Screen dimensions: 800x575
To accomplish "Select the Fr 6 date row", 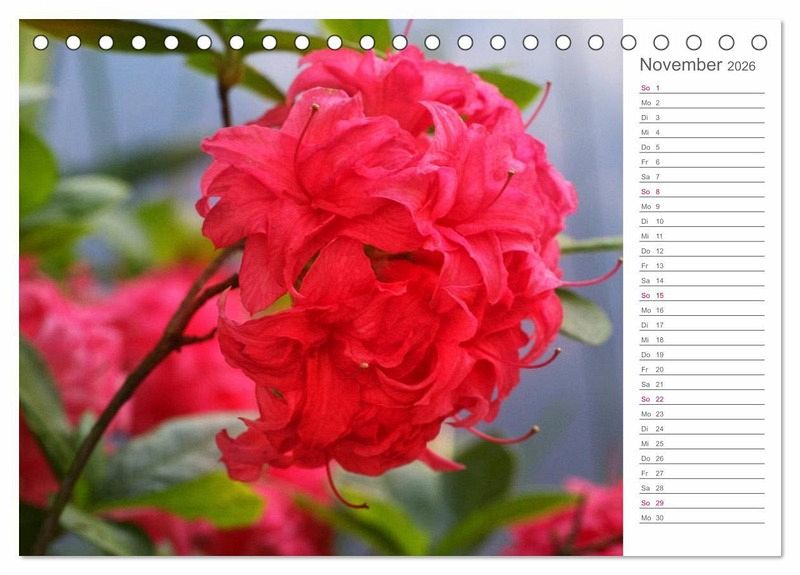I will [x=701, y=162].
